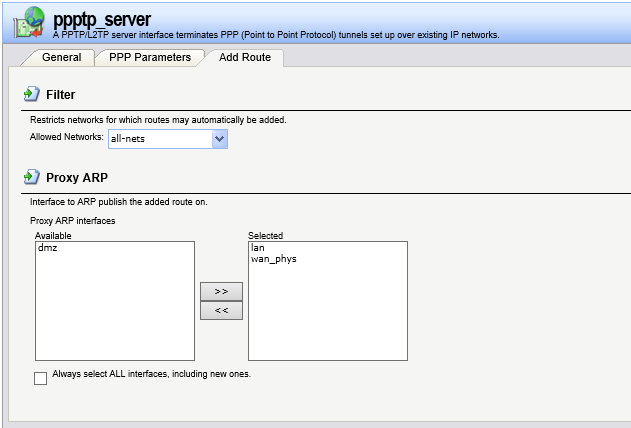Viewport: 631px width, 428px height.
Task: Select the Add Route tab
Action: 244,58
